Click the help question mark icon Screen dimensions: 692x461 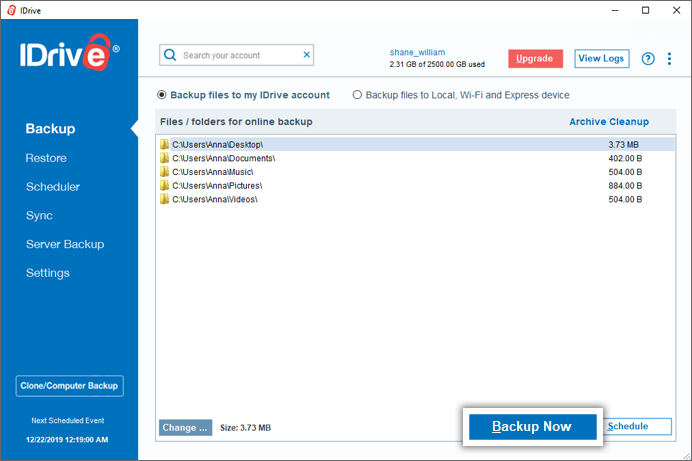click(648, 58)
